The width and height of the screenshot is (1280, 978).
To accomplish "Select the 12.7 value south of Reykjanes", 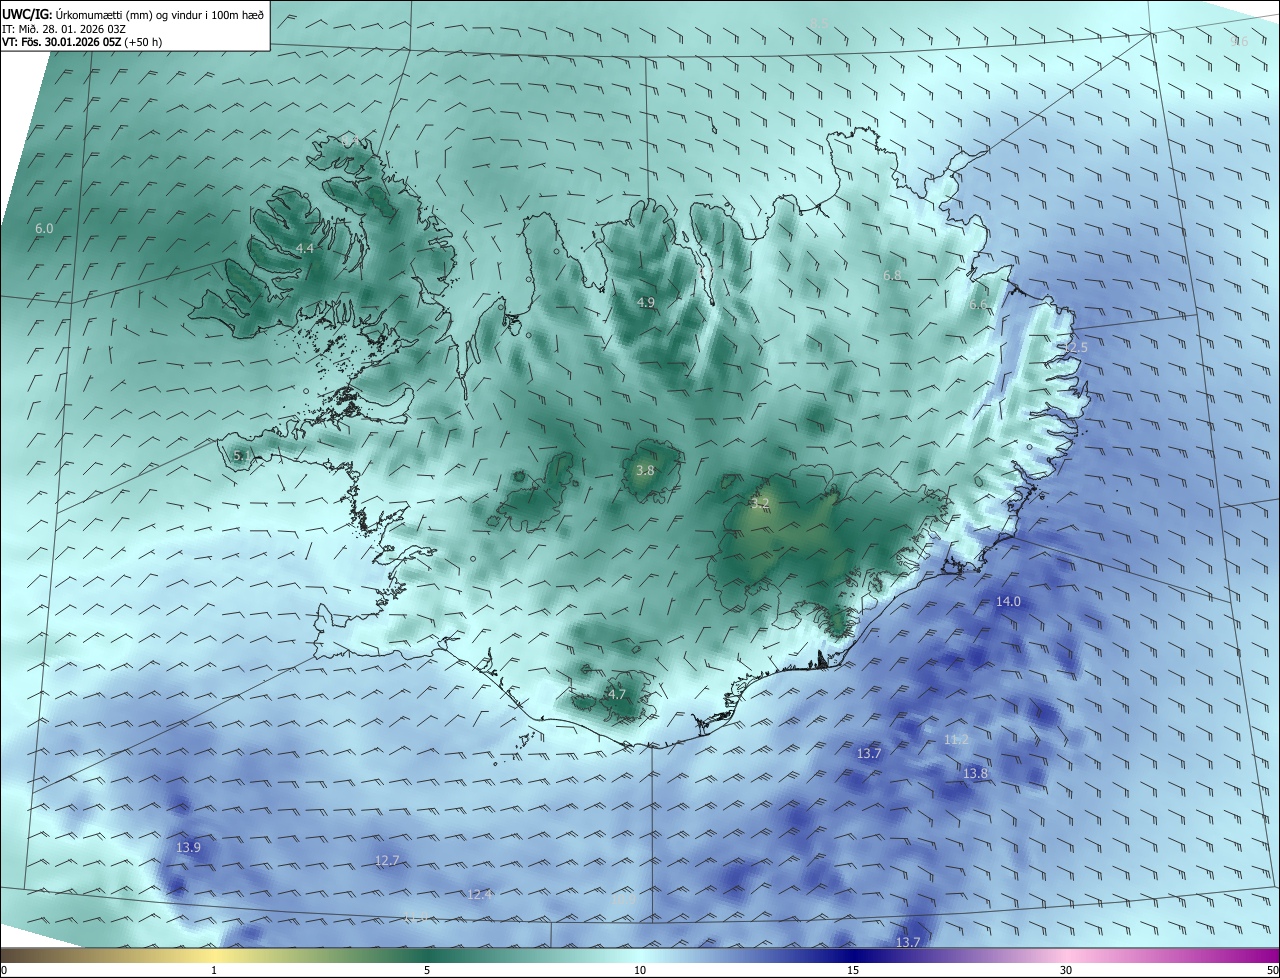I will 387,860.
